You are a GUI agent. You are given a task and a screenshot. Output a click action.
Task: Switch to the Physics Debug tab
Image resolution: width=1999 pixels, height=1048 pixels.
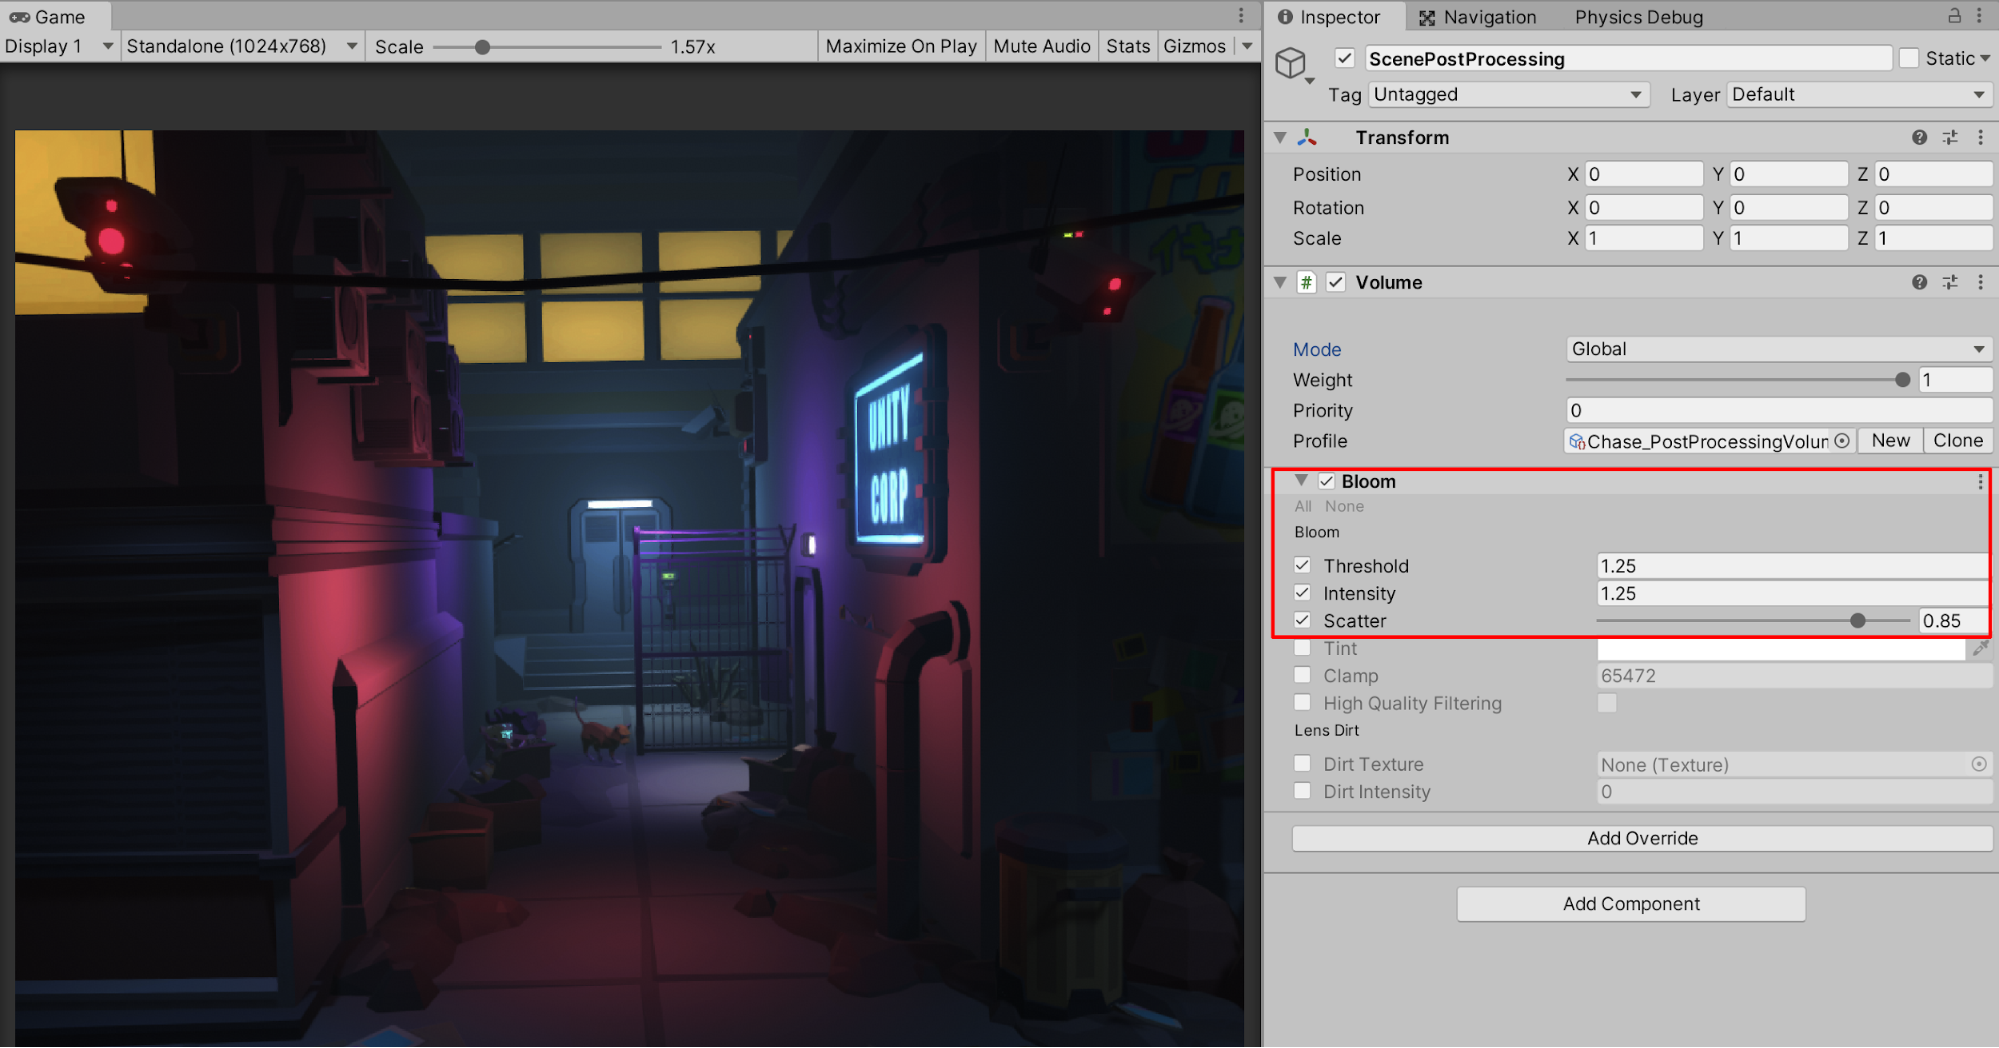[x=1638, y=17]
